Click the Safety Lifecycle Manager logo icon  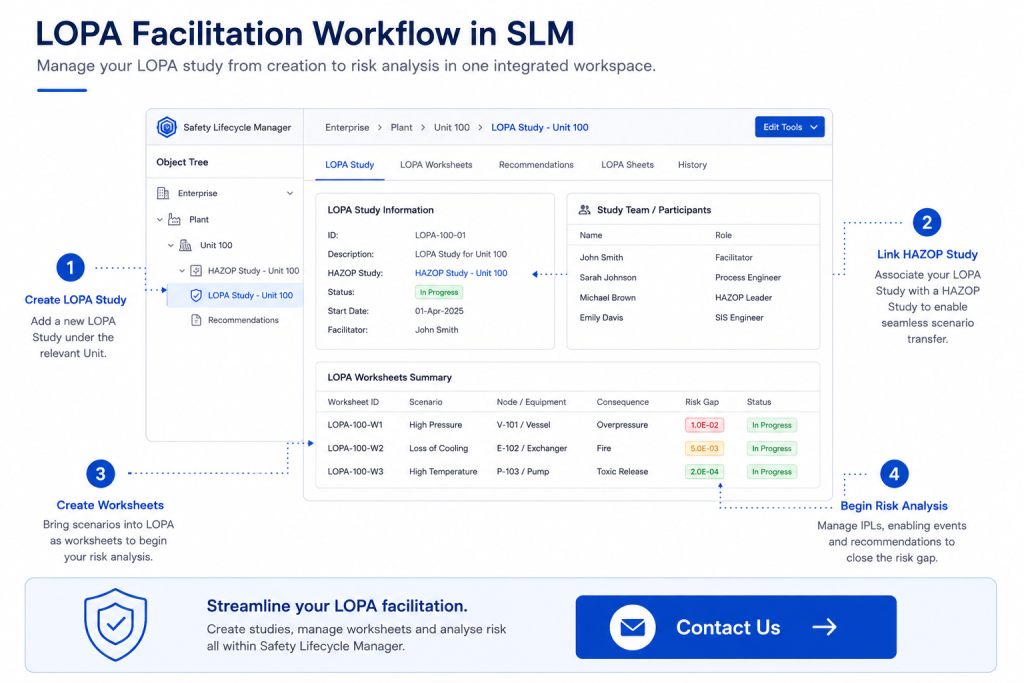167,127
